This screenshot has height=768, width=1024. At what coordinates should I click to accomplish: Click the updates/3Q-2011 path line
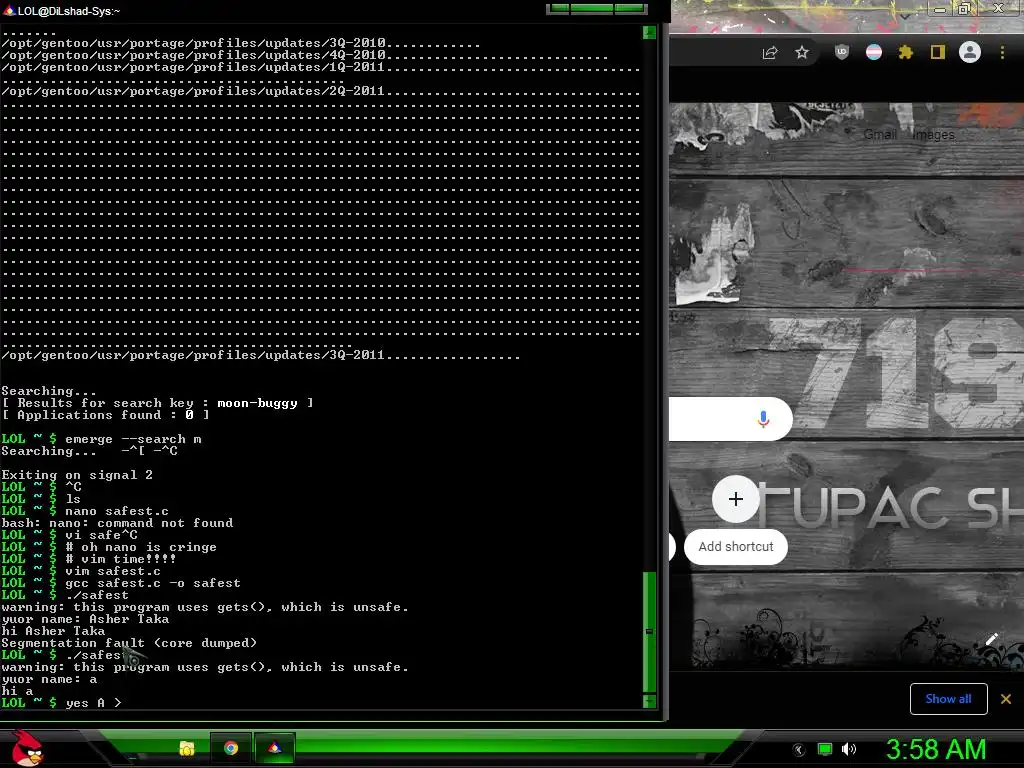click(x=261, y=355)
